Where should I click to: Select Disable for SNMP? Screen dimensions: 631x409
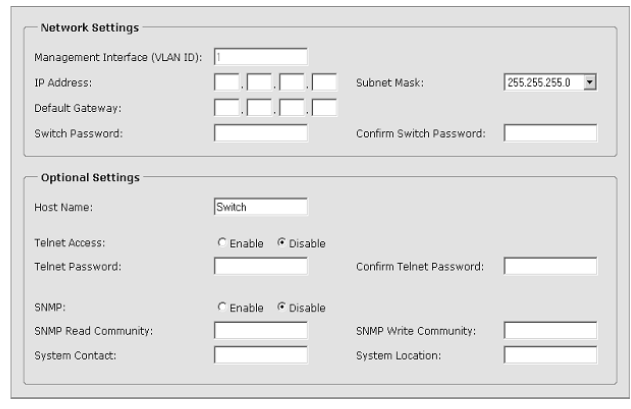click(x=281, y=307)
